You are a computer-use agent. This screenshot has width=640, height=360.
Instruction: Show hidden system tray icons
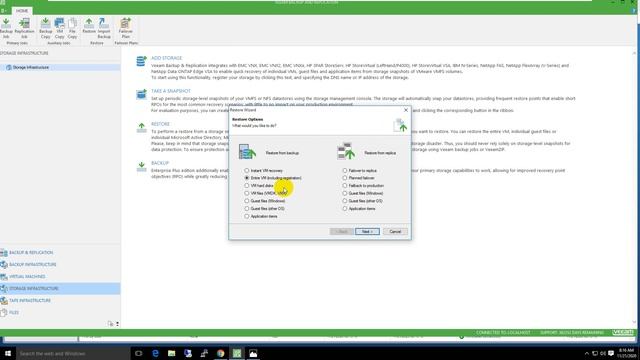(587, 353)
